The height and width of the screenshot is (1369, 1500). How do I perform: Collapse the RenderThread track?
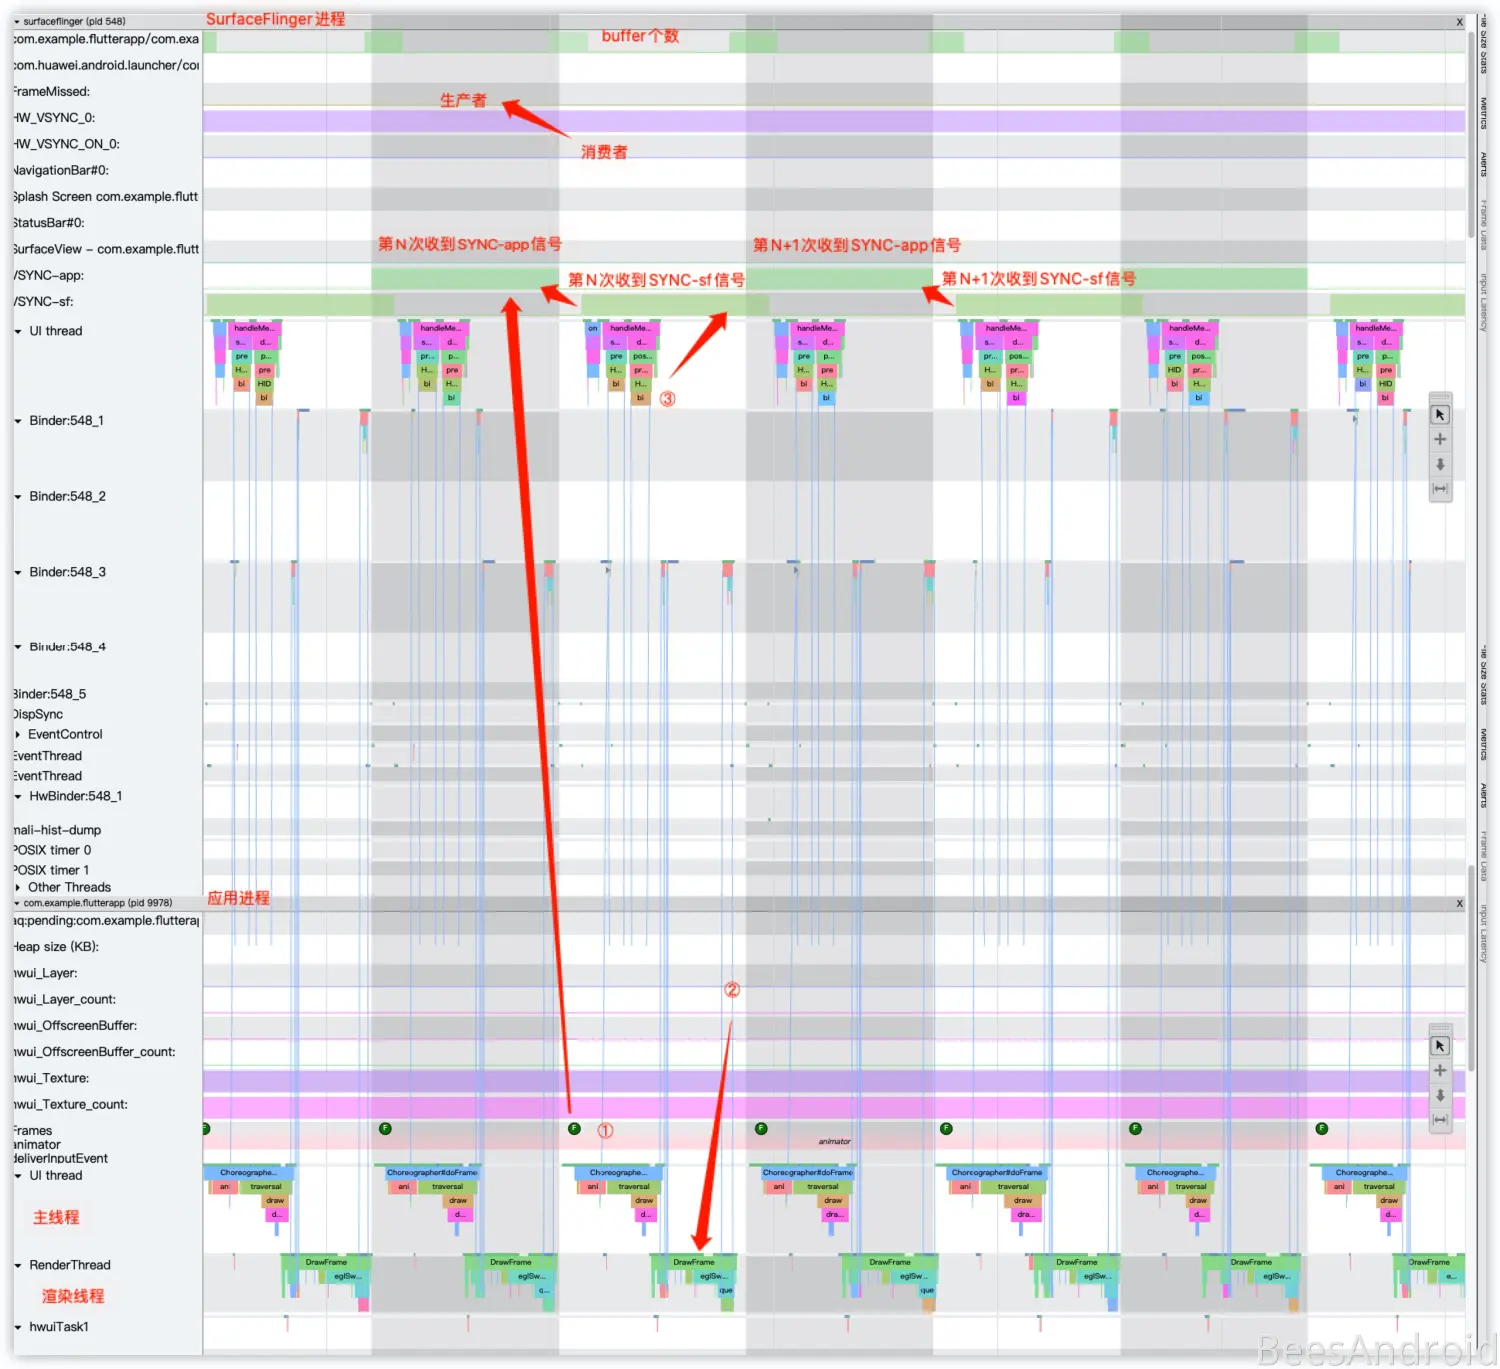pyautogui.click(x=18, y=1266)
